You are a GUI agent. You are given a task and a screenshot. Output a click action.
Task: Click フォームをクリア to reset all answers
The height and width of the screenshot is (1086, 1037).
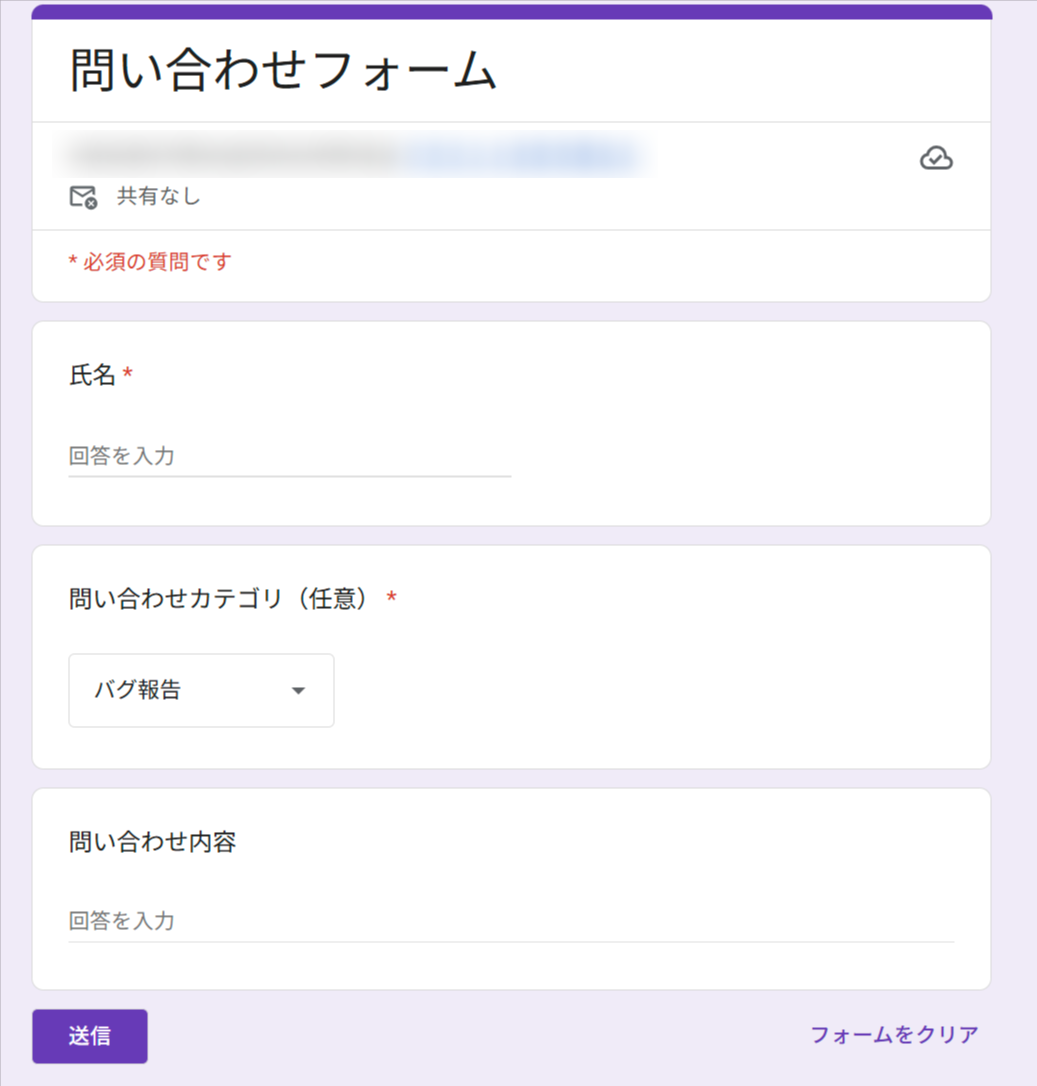(x=893, y=1036)
